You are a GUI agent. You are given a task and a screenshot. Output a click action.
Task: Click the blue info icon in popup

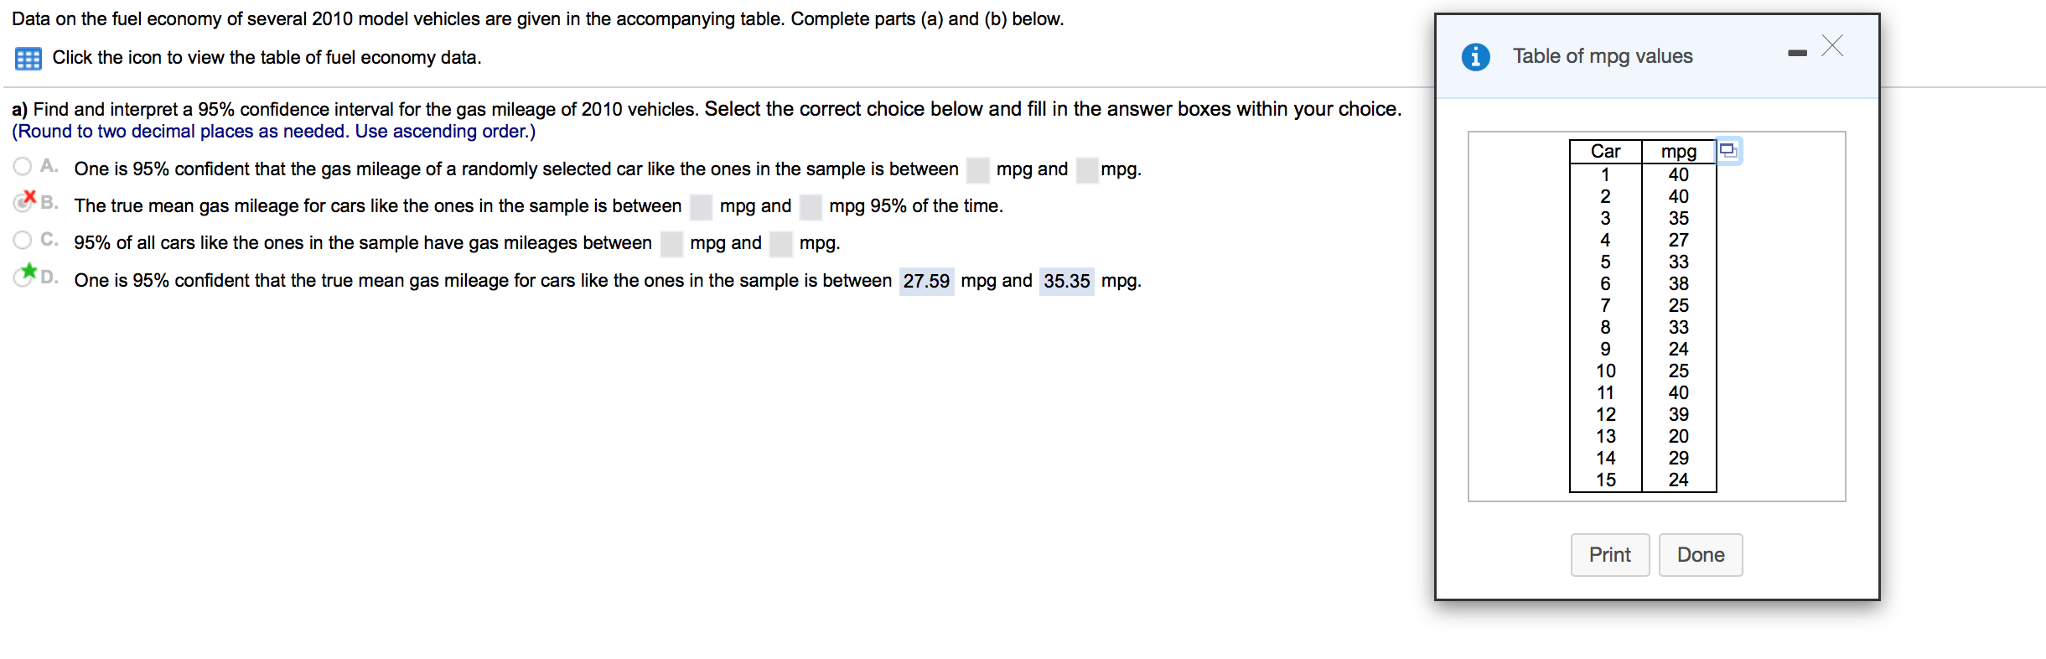tap(1475, 57)
